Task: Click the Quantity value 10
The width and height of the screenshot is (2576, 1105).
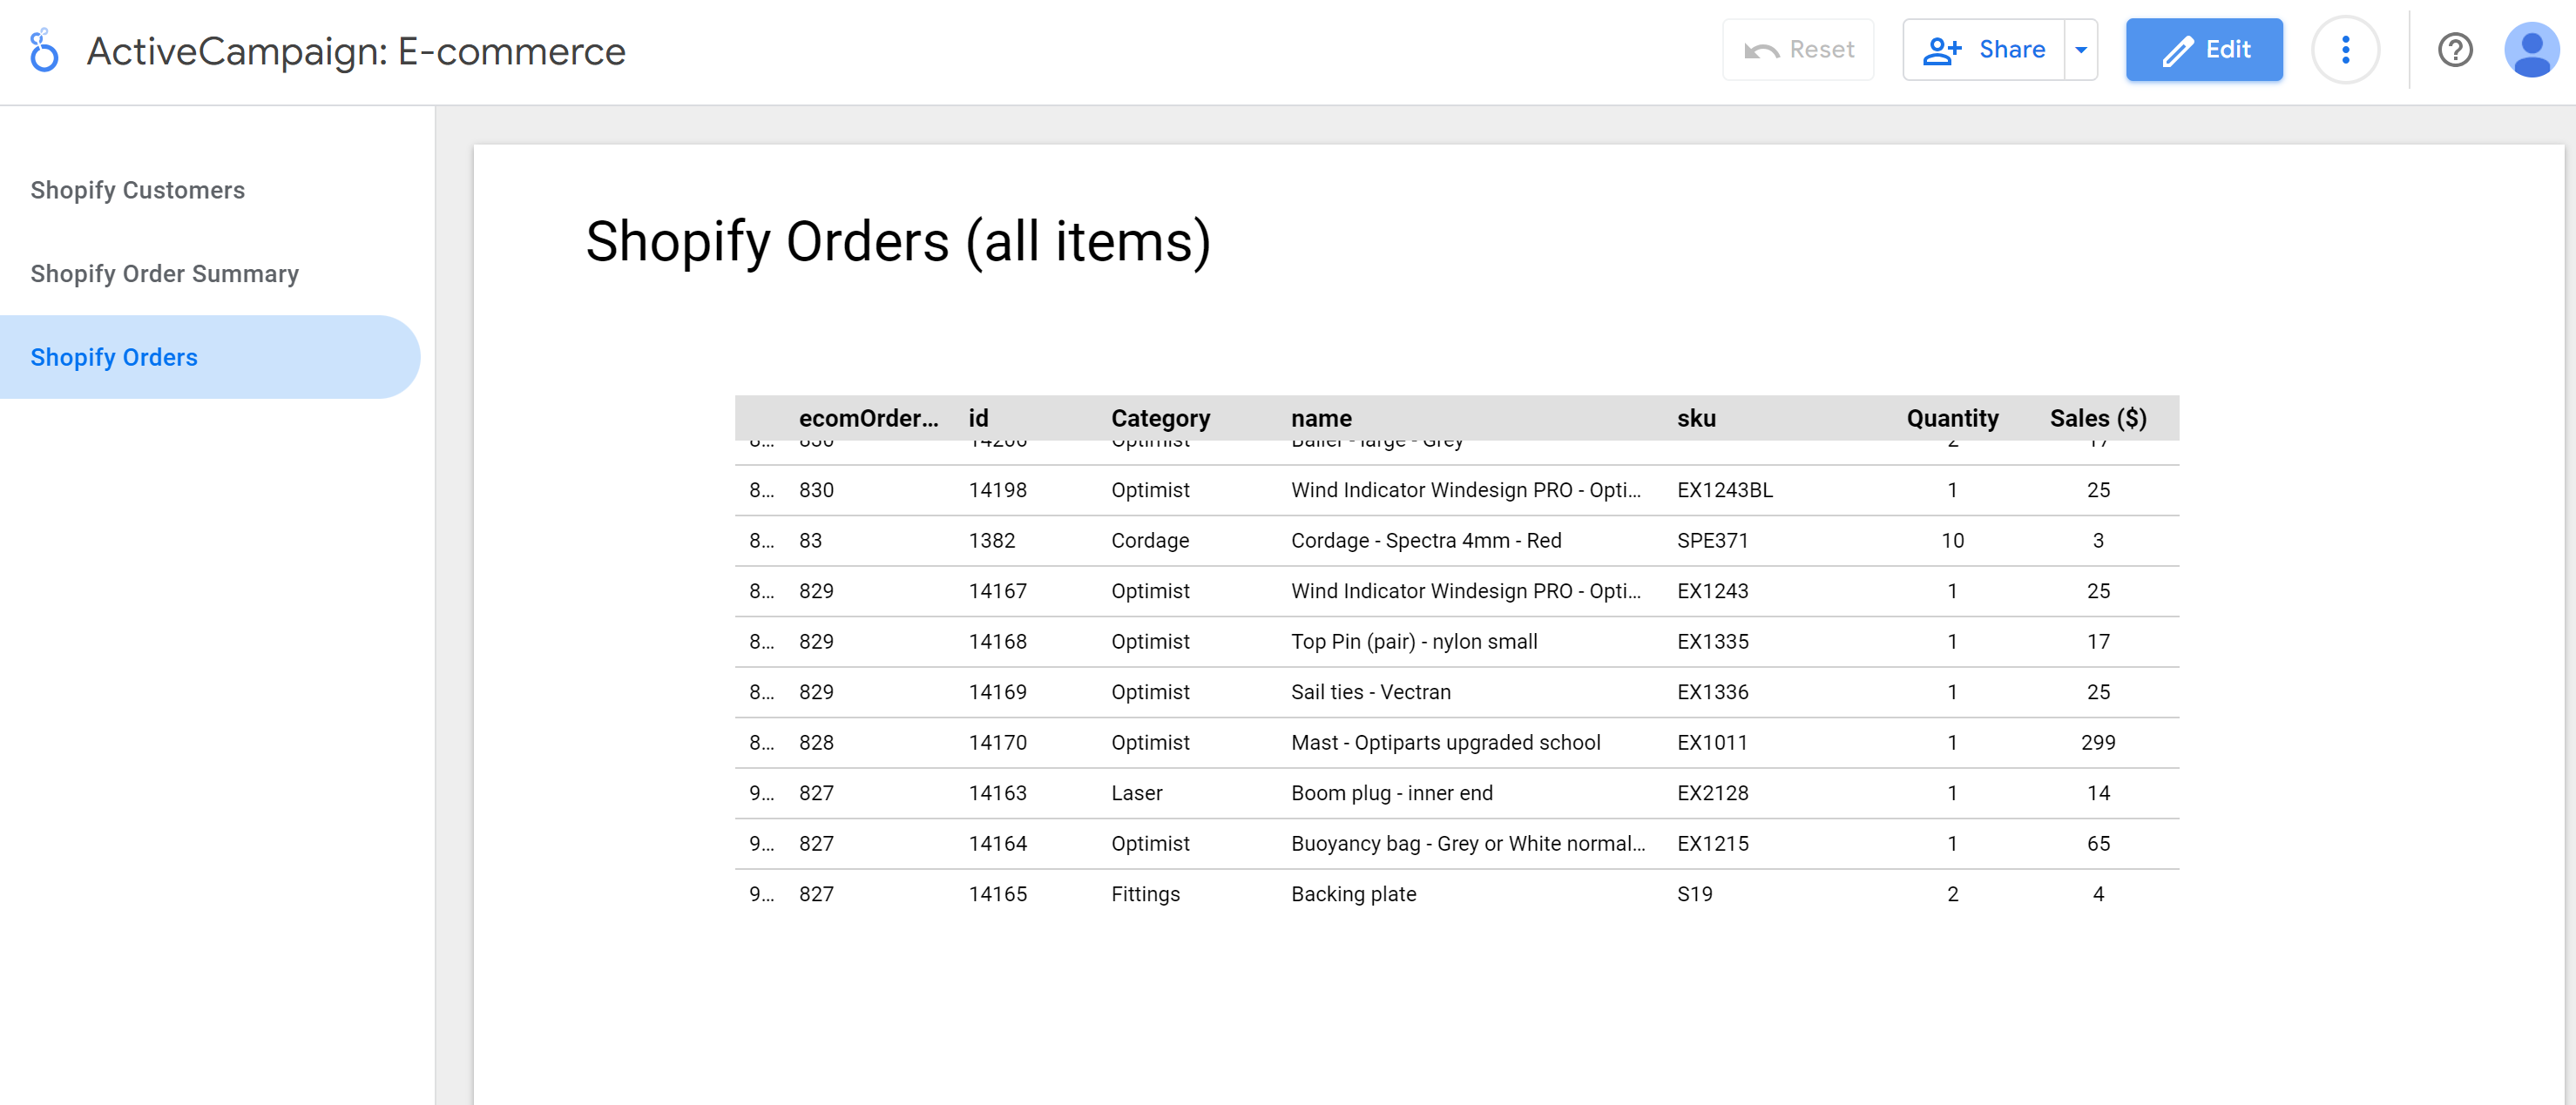Action: [x=1952, y=541]
